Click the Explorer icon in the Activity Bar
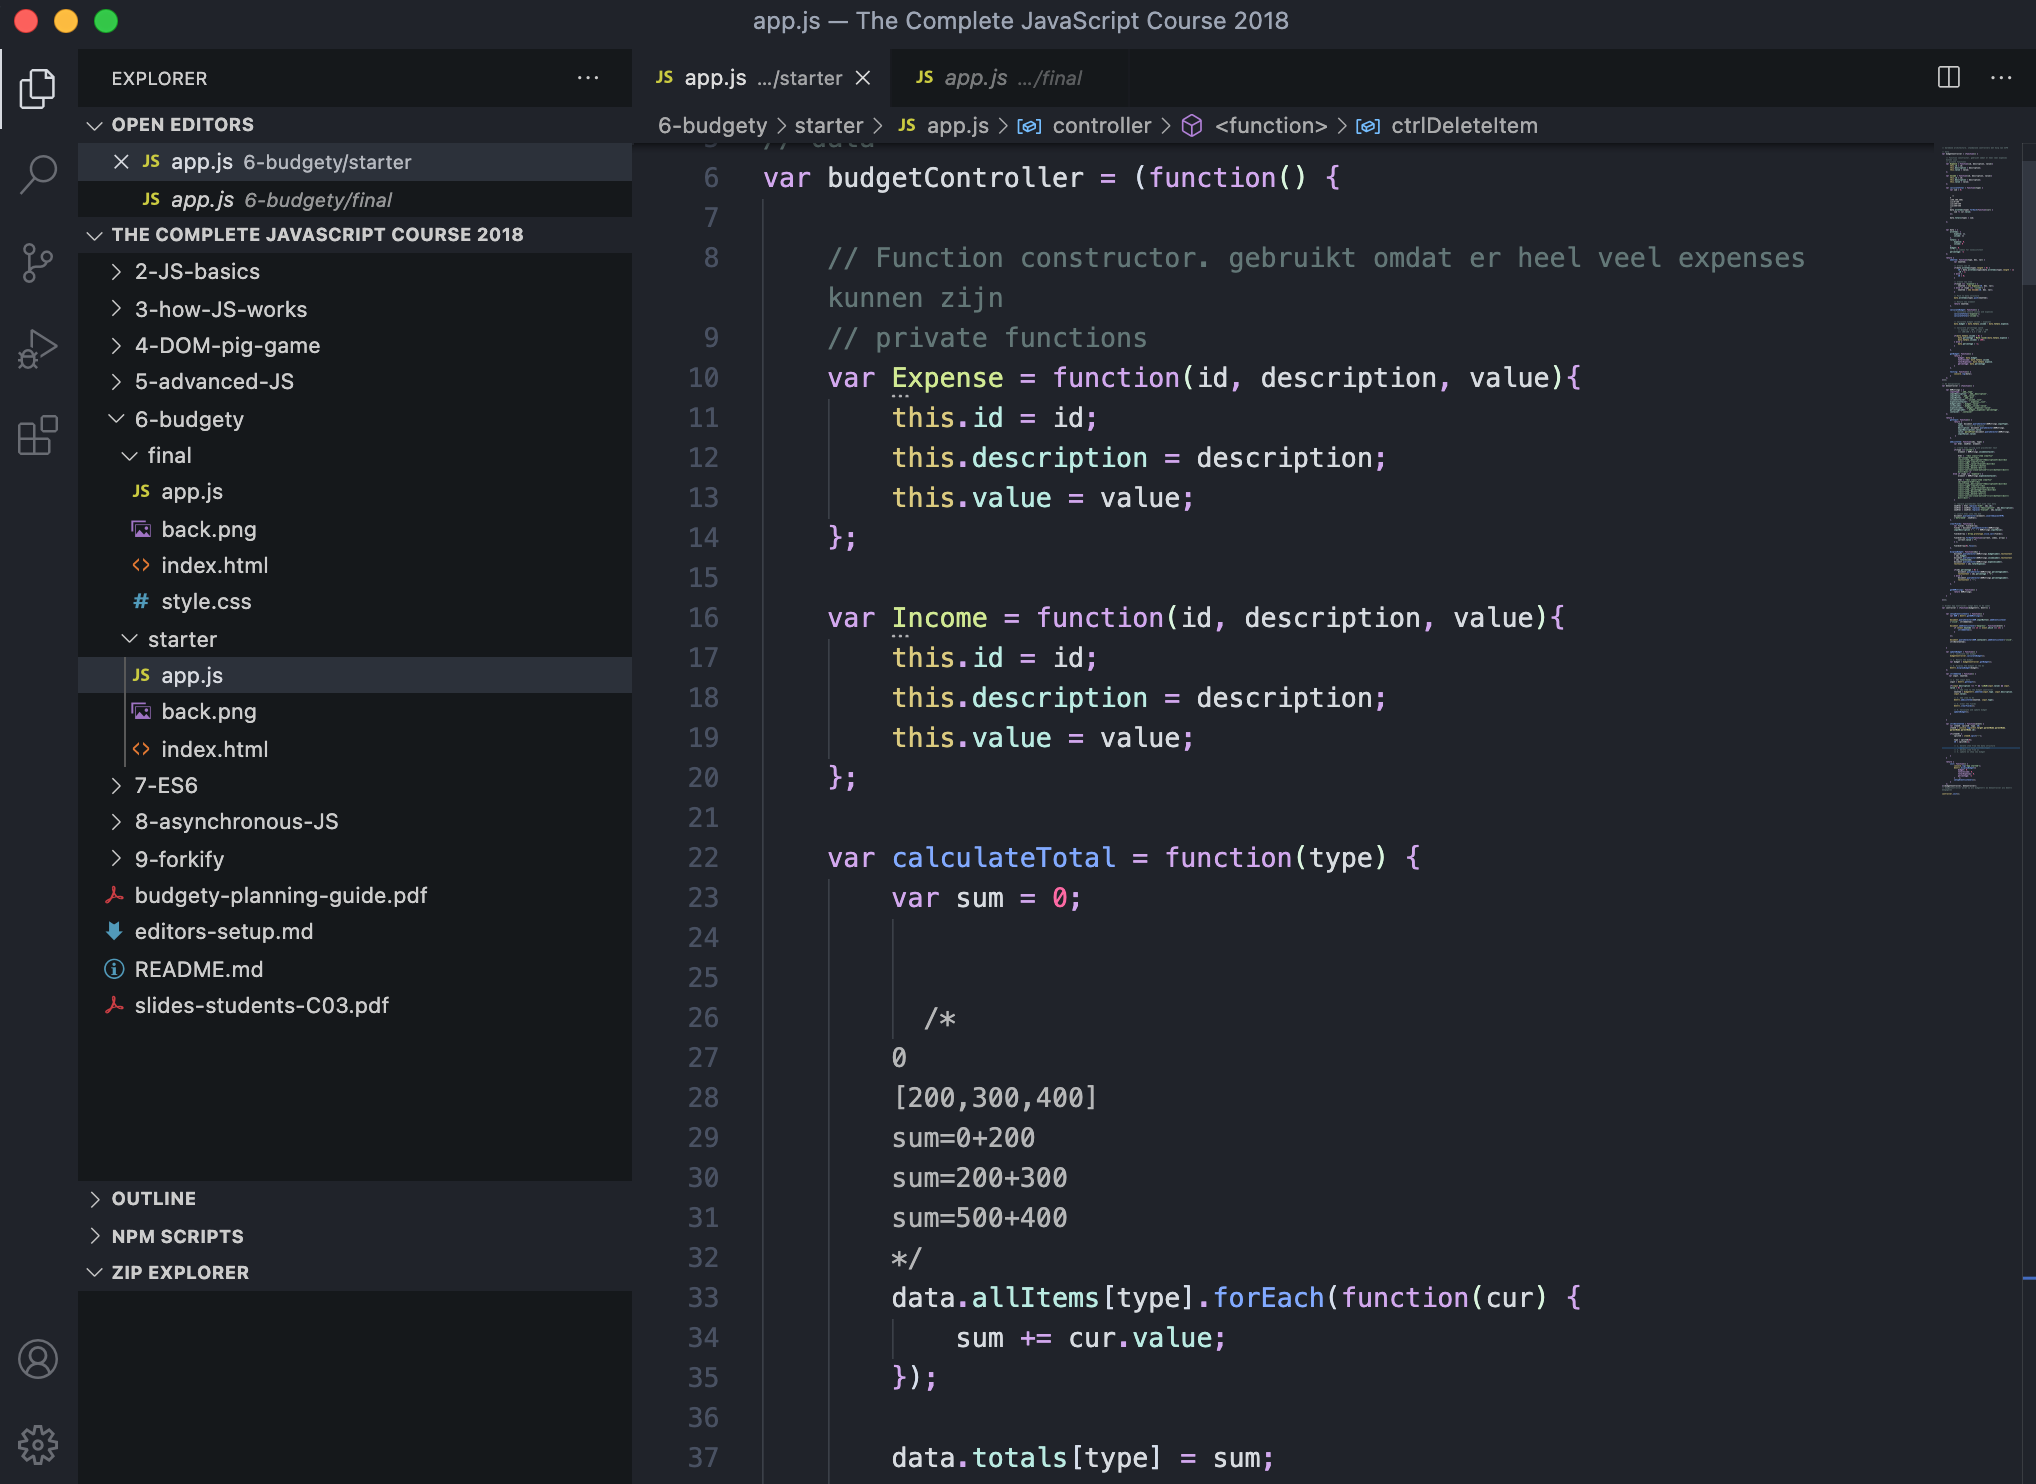 (x=38, y=88)
